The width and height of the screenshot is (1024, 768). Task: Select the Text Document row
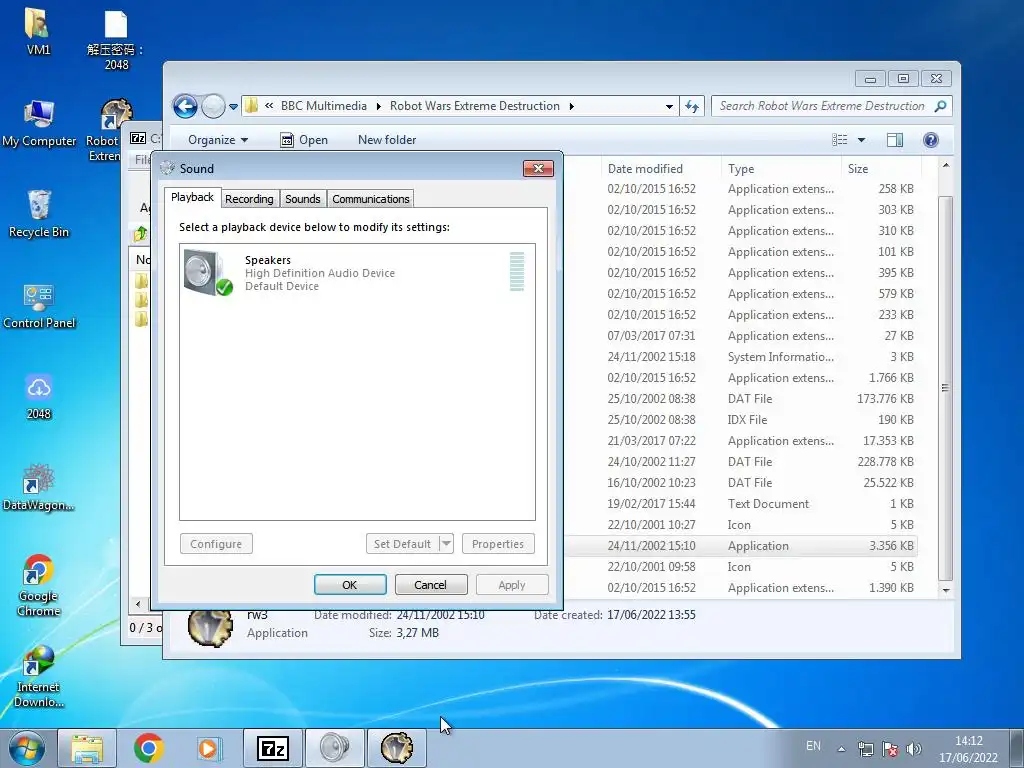tap(741, 504)
